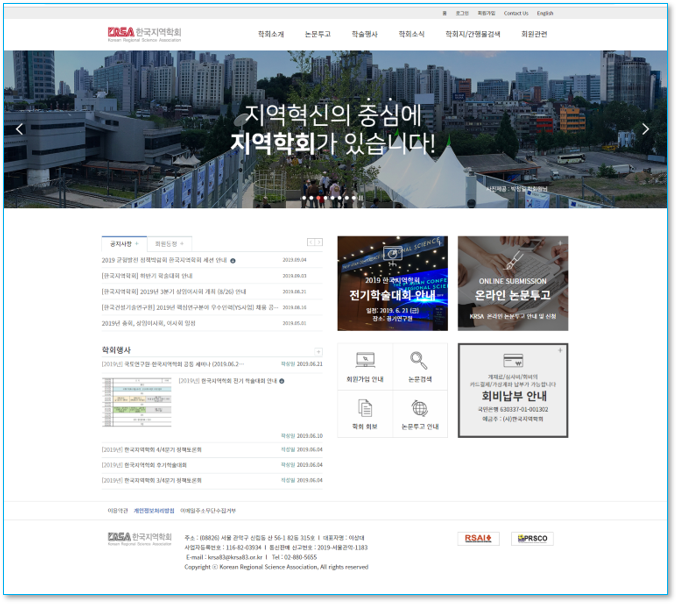Click the credit card icon in 회비납부 안내

coord(513,360)
